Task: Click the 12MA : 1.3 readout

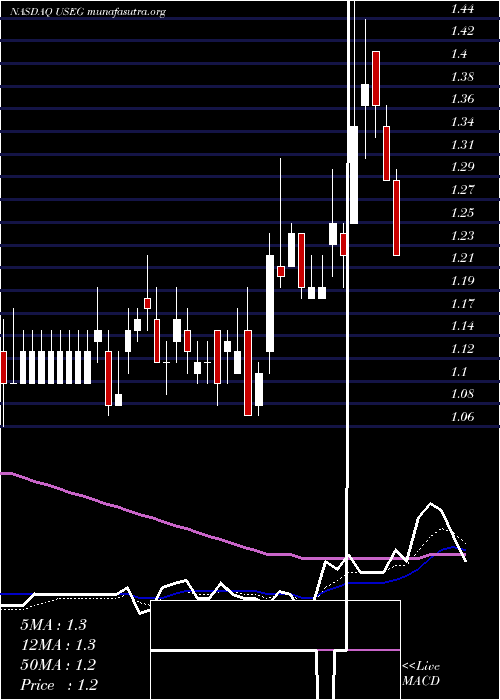Action: point(58,645)
